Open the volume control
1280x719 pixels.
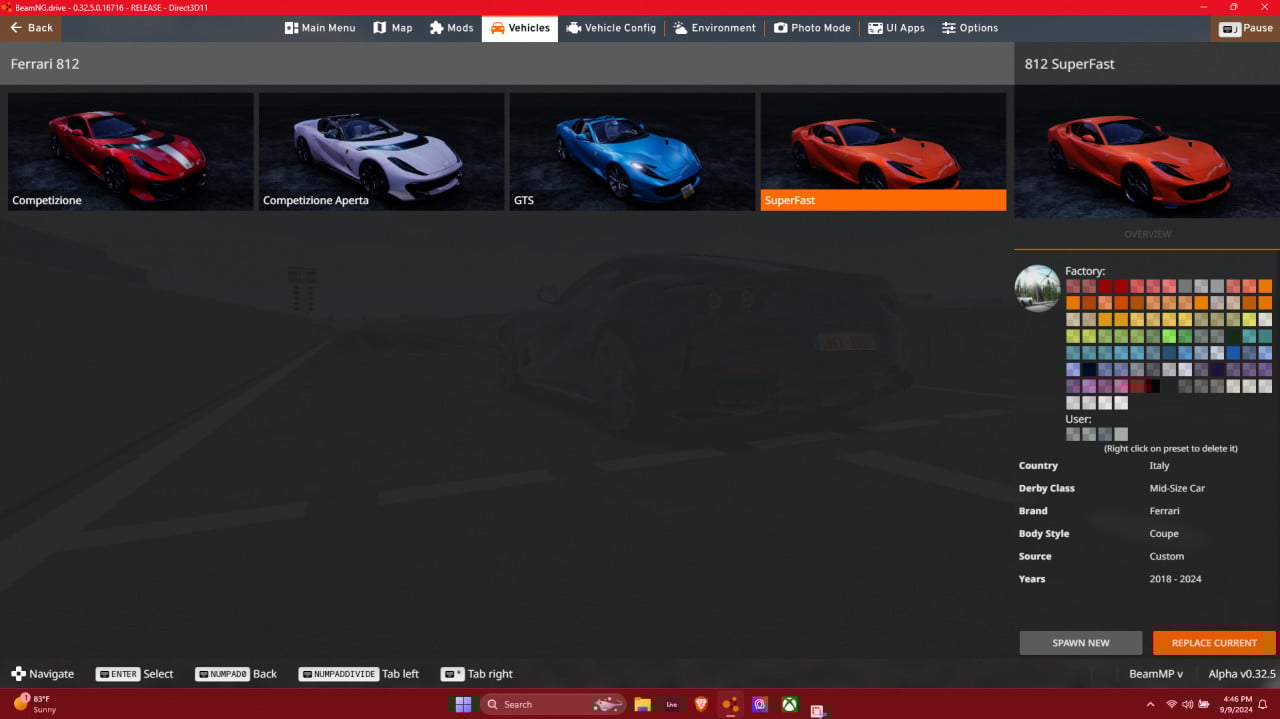[1187, 704]
